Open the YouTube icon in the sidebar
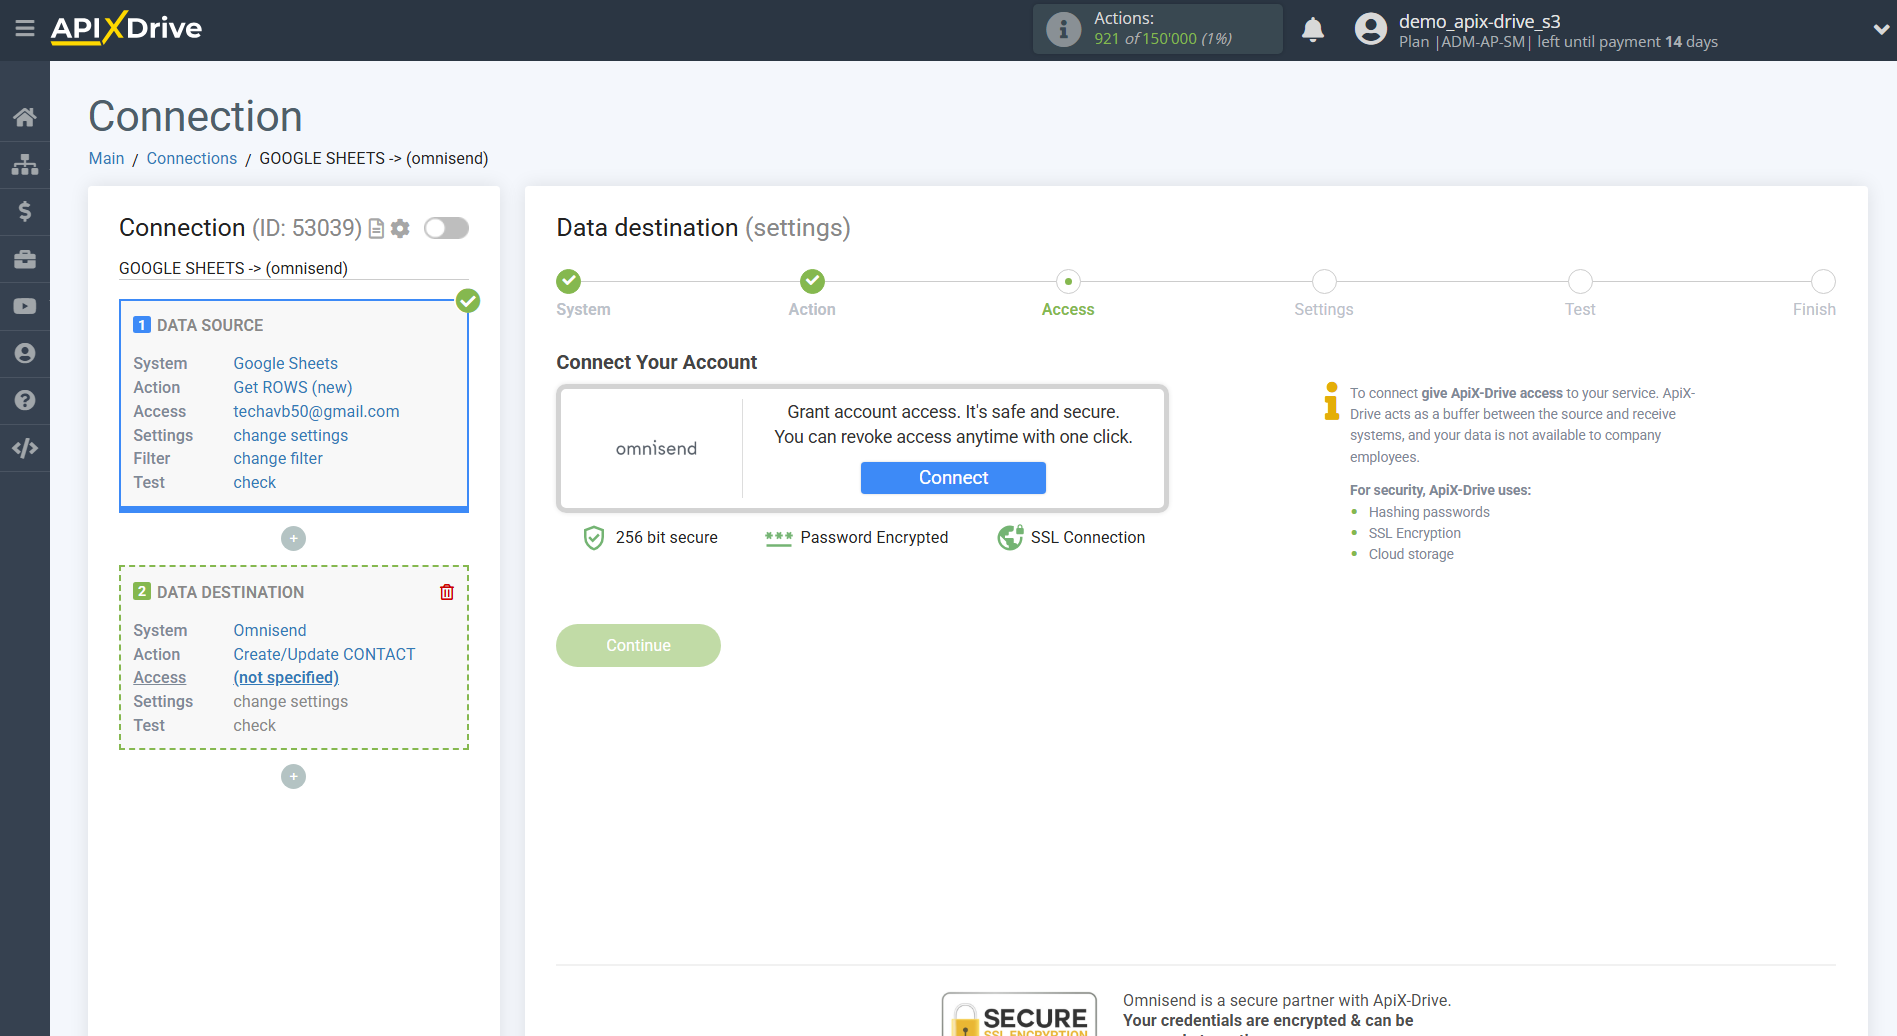The width and height of the screenshot is (1897, 1036). 25,305
